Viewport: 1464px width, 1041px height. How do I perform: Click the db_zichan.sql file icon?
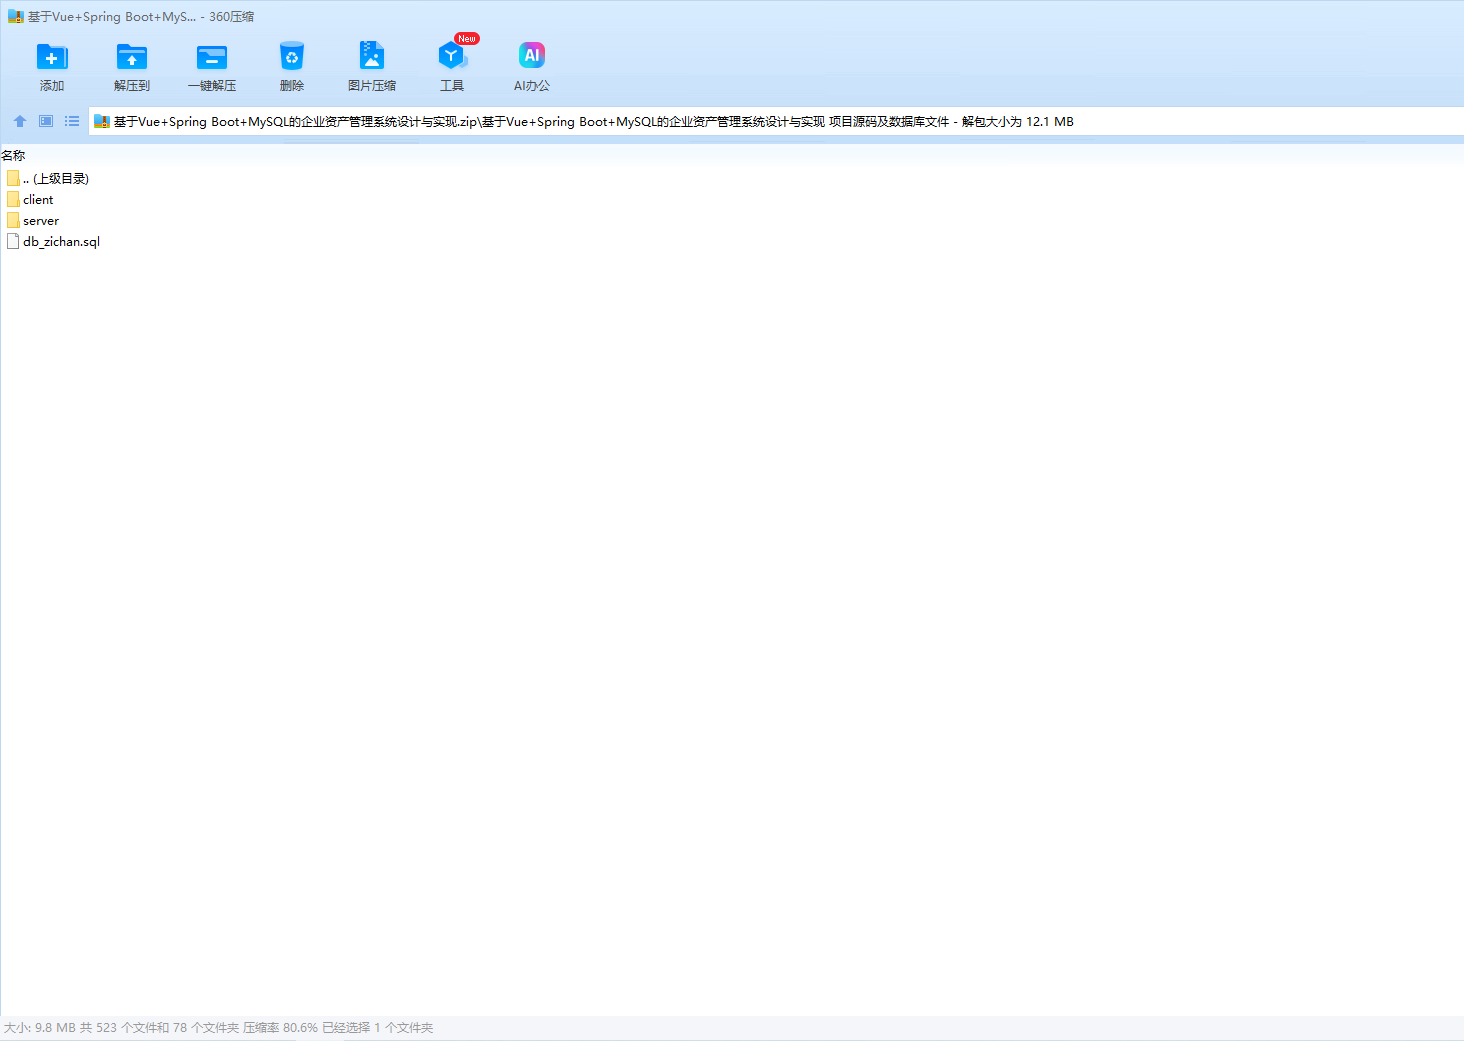tap(13, 241)
